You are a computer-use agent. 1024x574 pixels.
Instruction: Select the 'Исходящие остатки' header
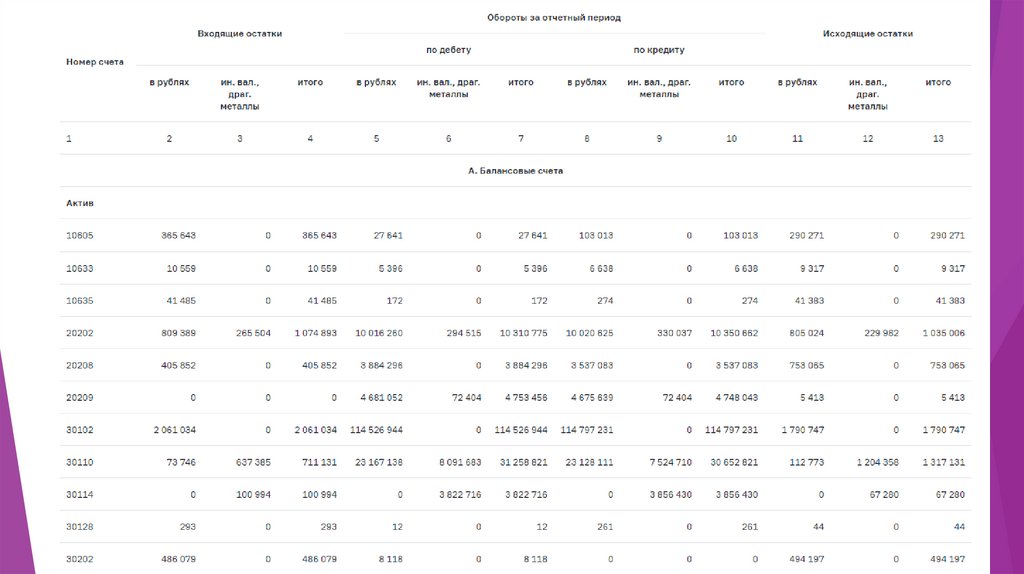coord(867,33)
